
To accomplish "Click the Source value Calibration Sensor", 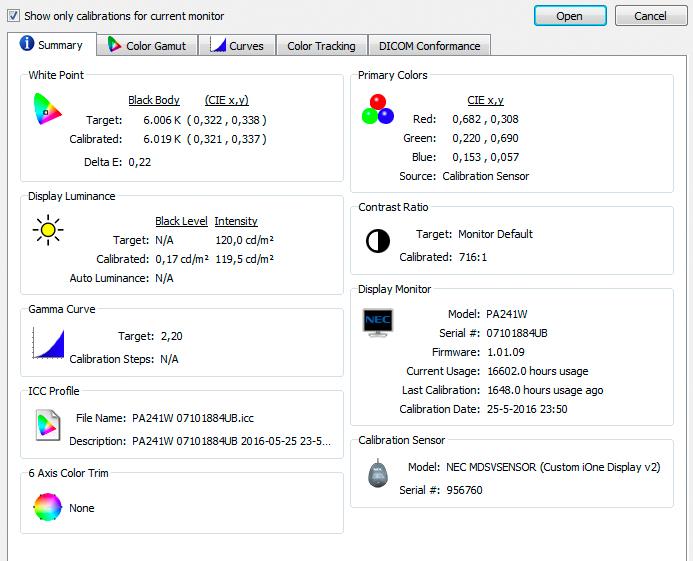I will (486, 176).
